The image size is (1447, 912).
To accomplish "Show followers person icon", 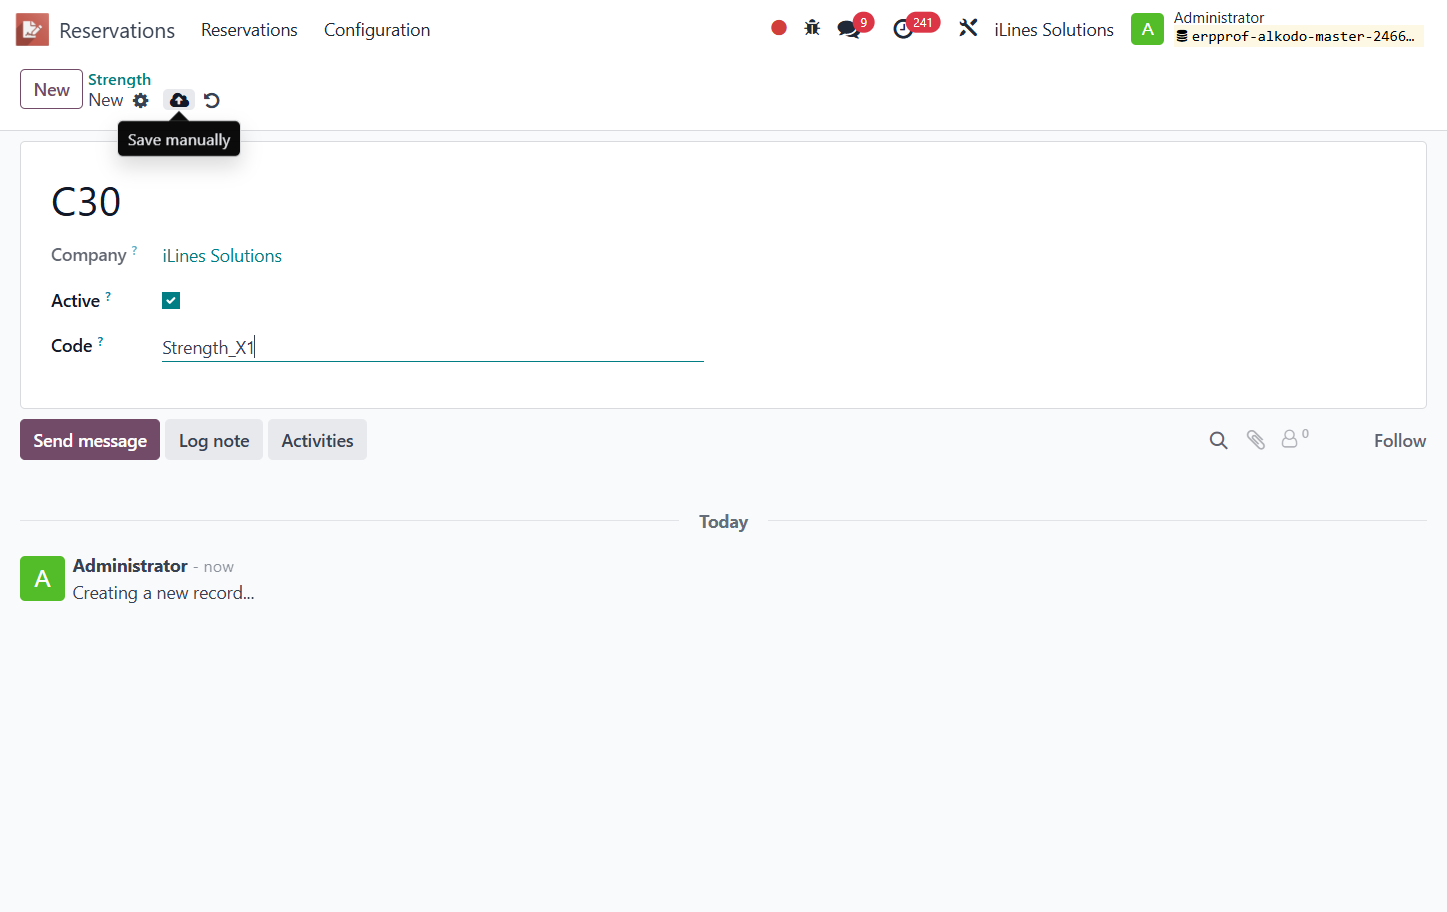I will click(1290, 439).
